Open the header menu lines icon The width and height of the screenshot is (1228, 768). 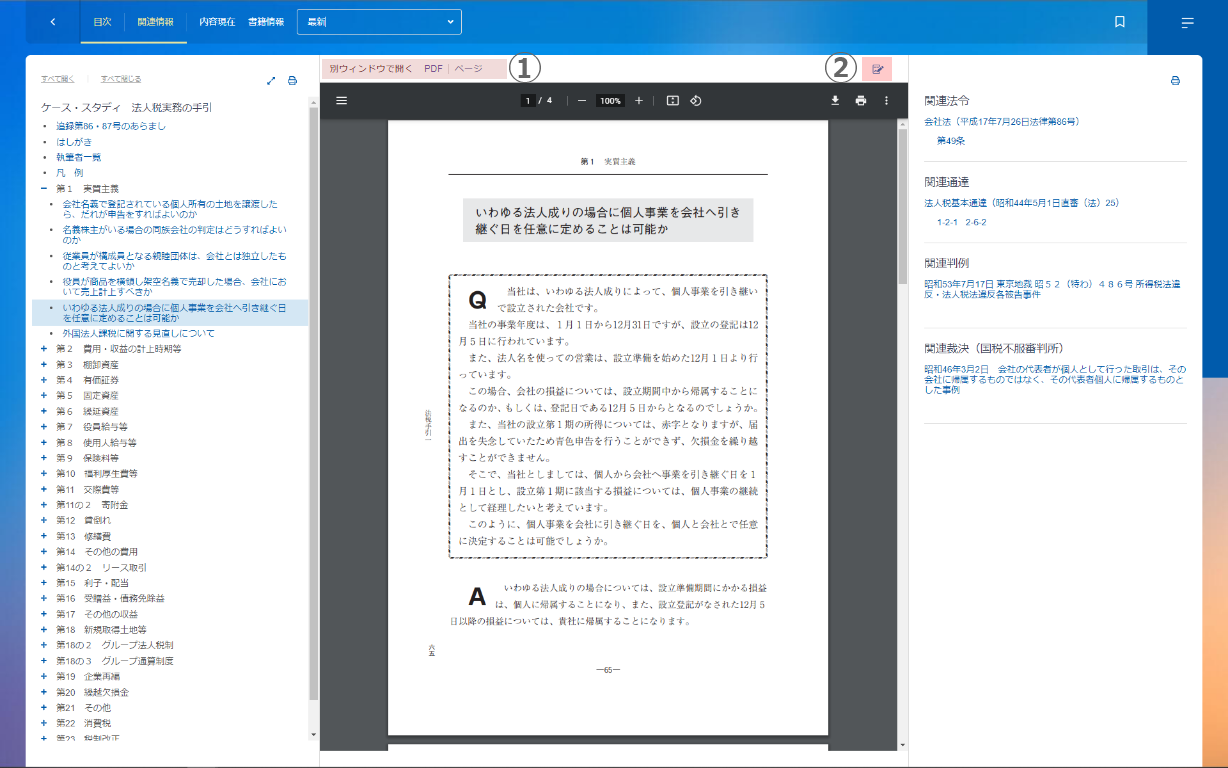(x=1187, y=22)
